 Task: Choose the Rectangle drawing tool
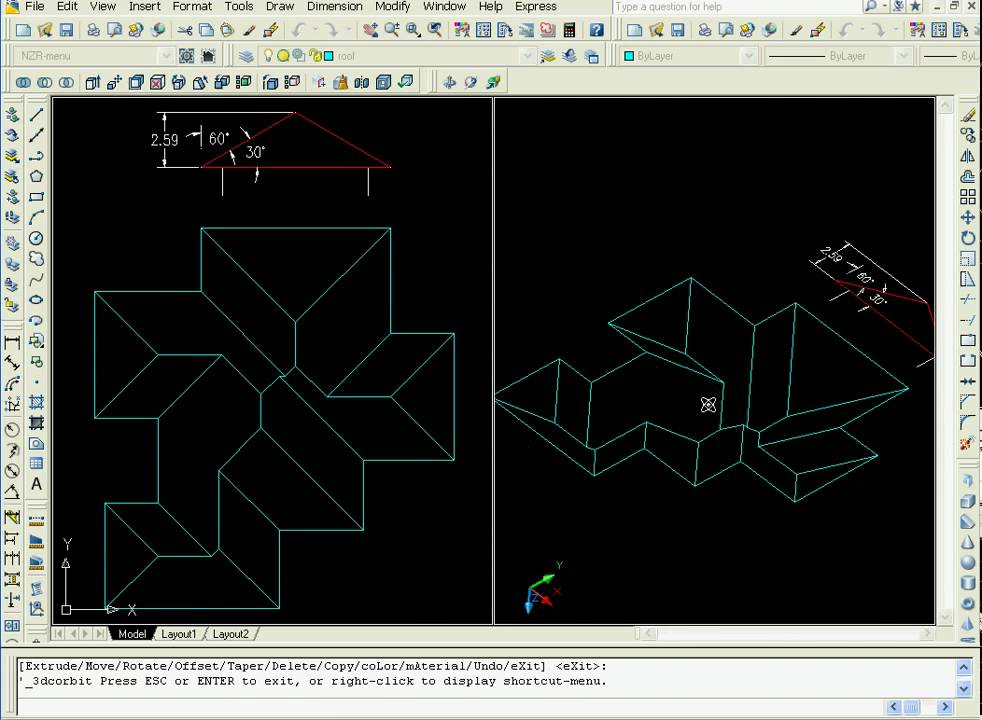pos(36,197)
